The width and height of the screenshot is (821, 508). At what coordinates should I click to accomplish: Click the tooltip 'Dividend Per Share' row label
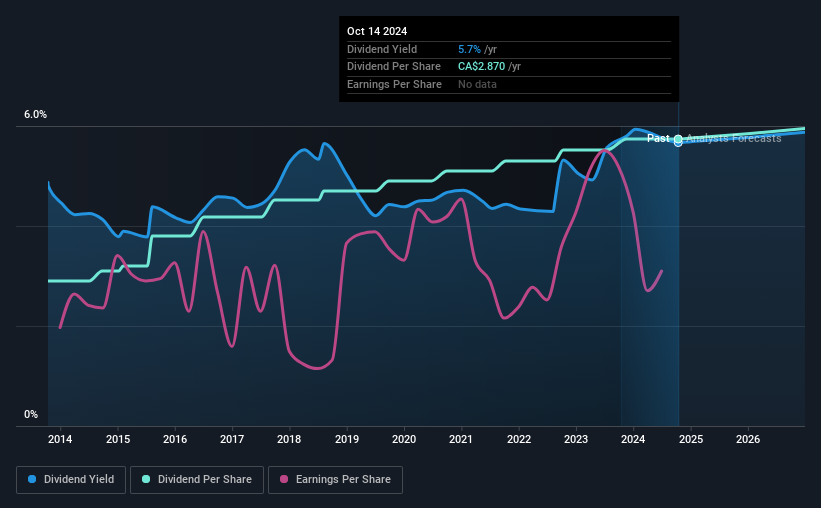pos(394,67)
